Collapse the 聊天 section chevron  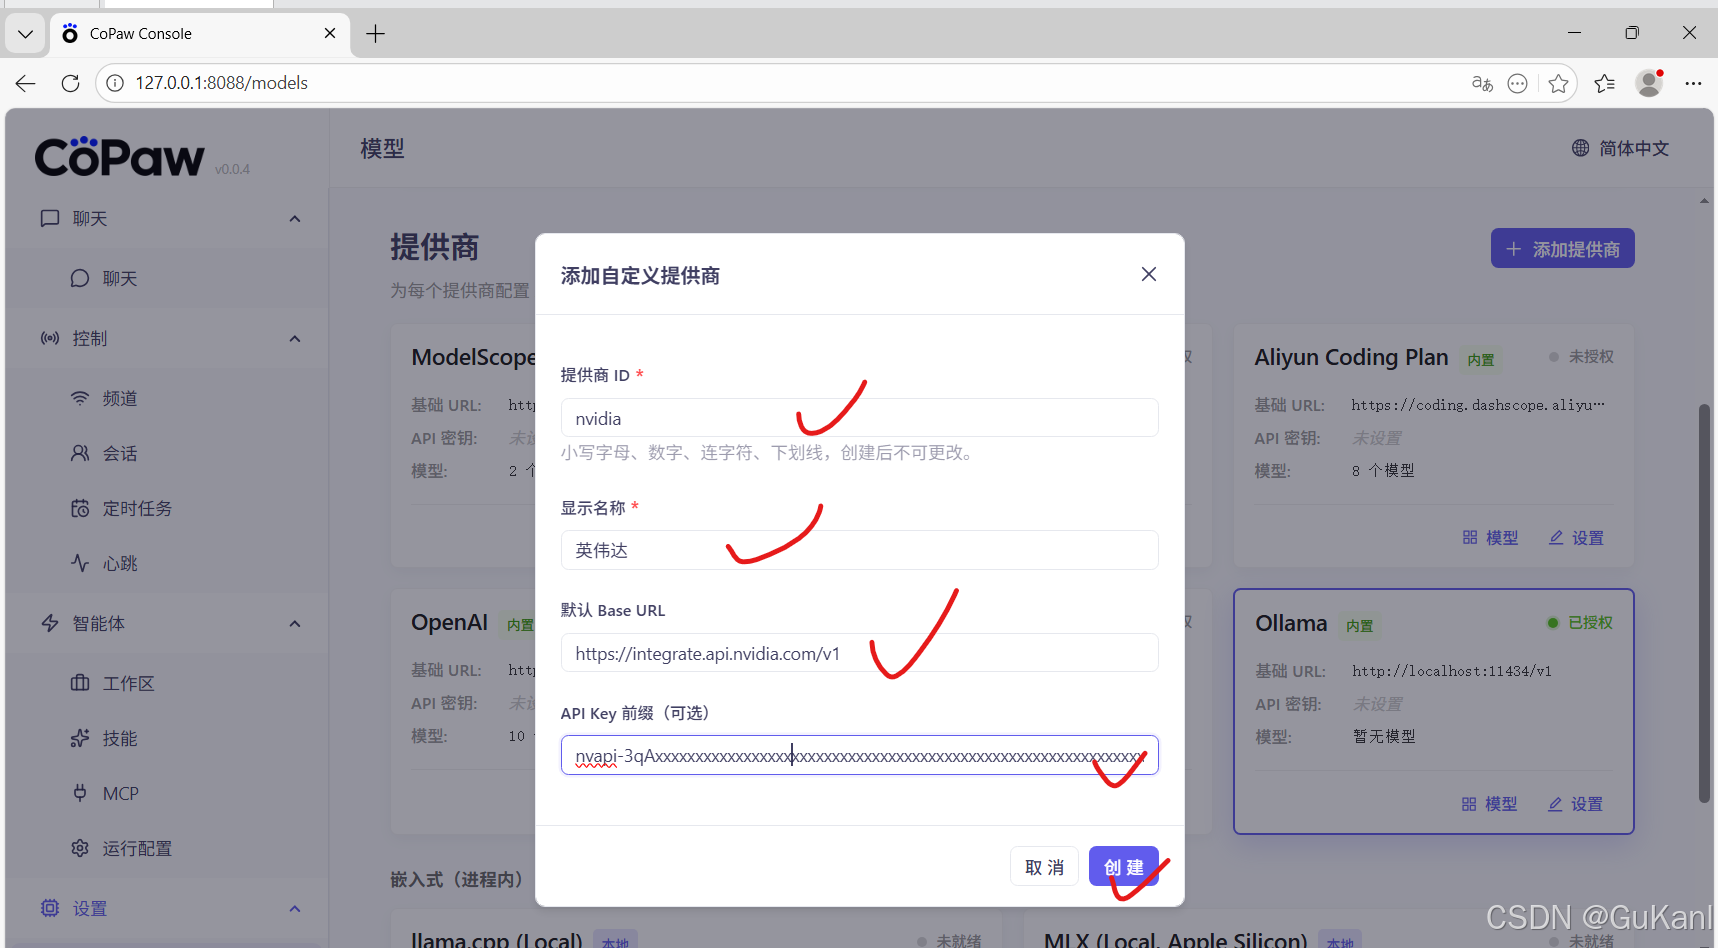coord(294,218)
